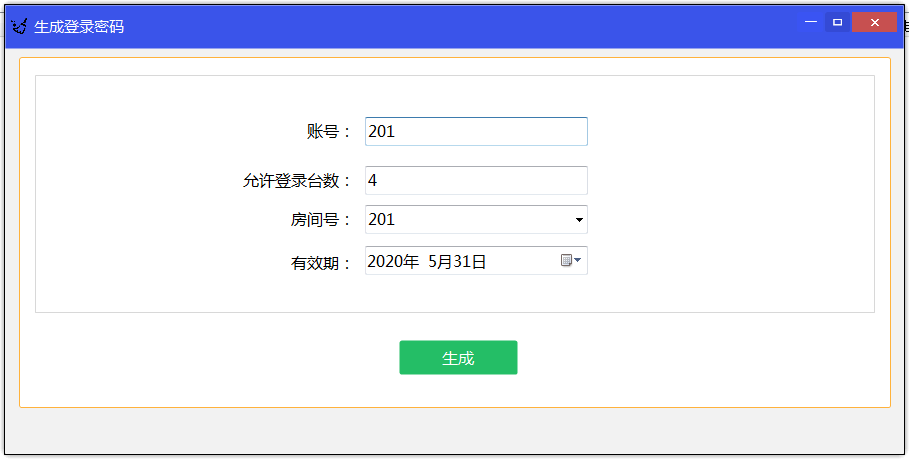Click the application icon in title bar
This screenshot has width=909, height=459.
[19, 26]
